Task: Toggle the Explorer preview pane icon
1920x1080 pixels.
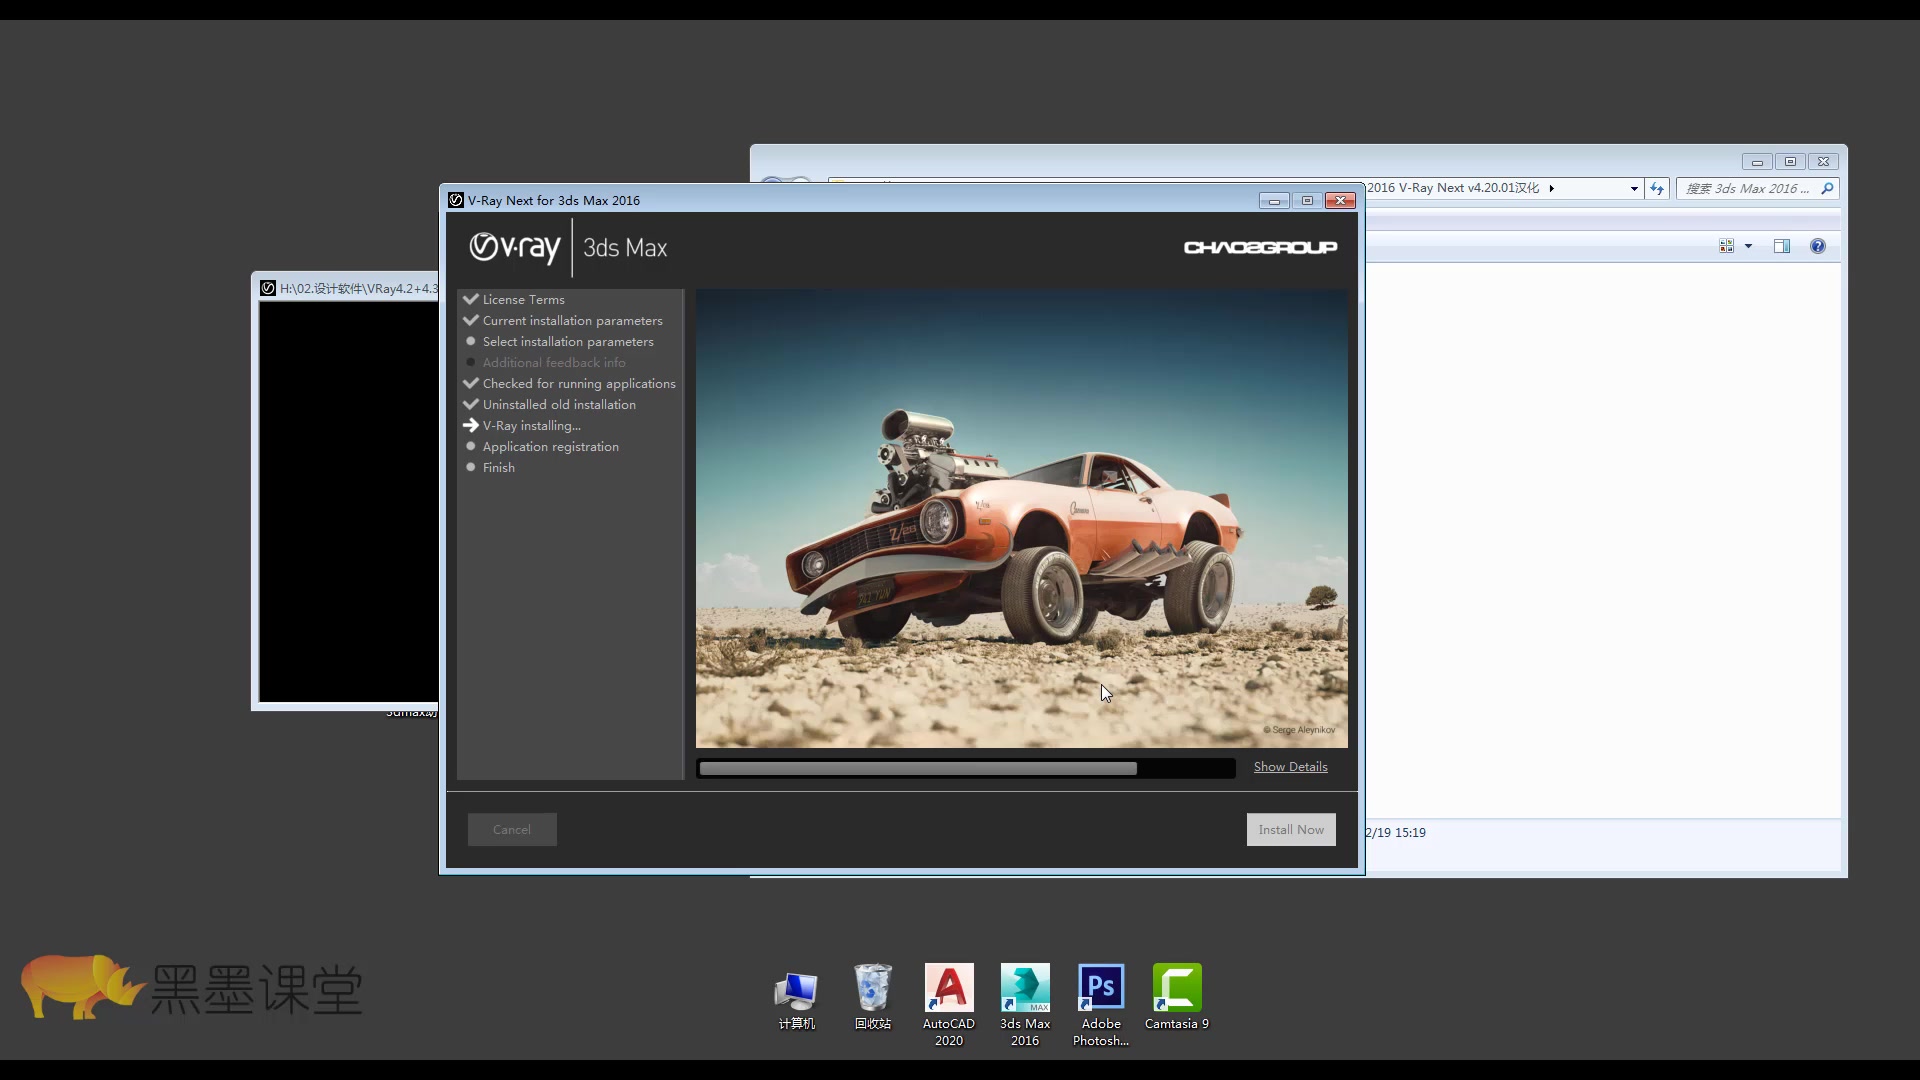Action: click(x=1781, y=246)
